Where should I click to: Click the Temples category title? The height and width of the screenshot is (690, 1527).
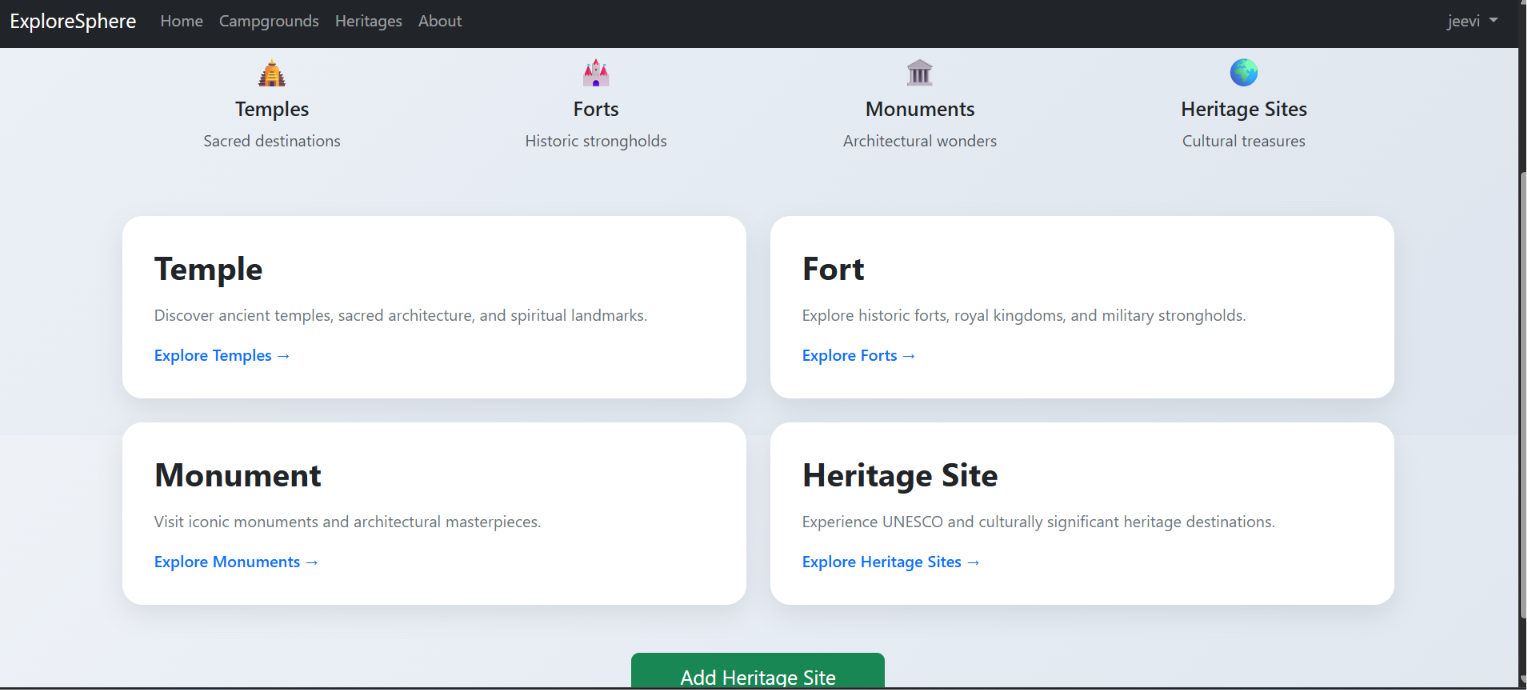(x=272, y=109)
